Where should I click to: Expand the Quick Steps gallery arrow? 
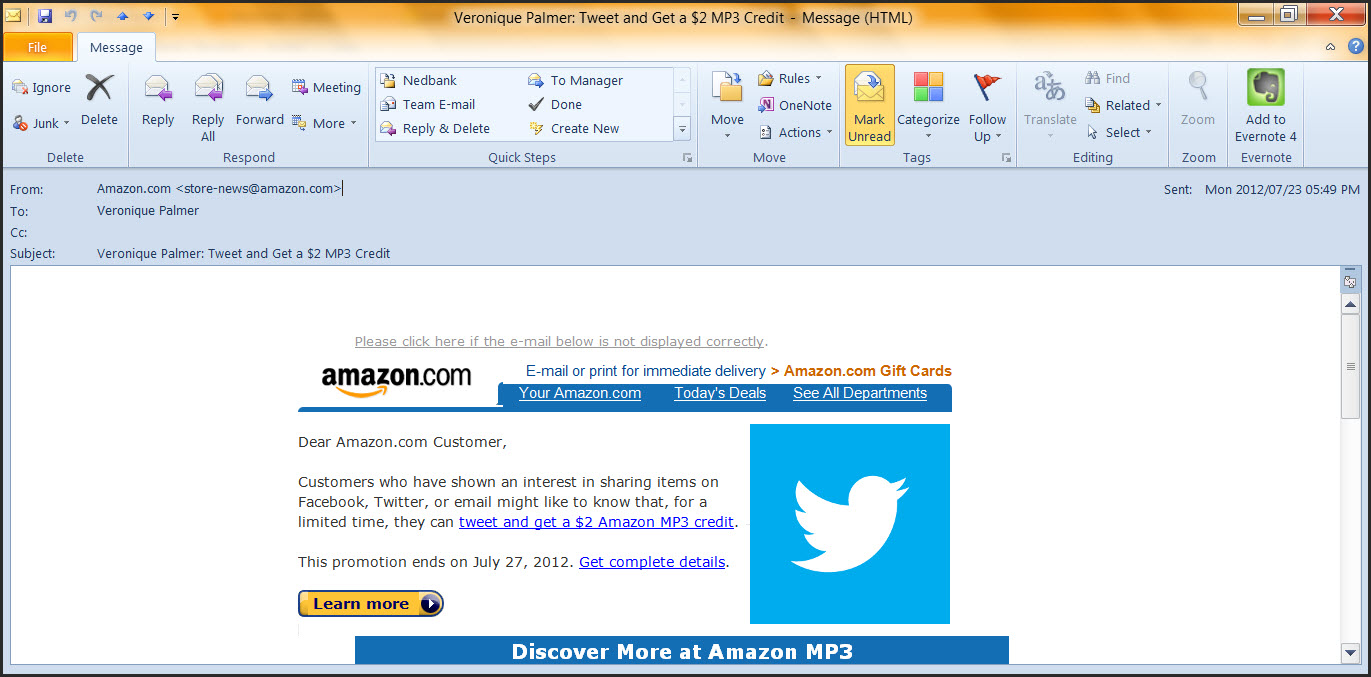coord(682,129)
